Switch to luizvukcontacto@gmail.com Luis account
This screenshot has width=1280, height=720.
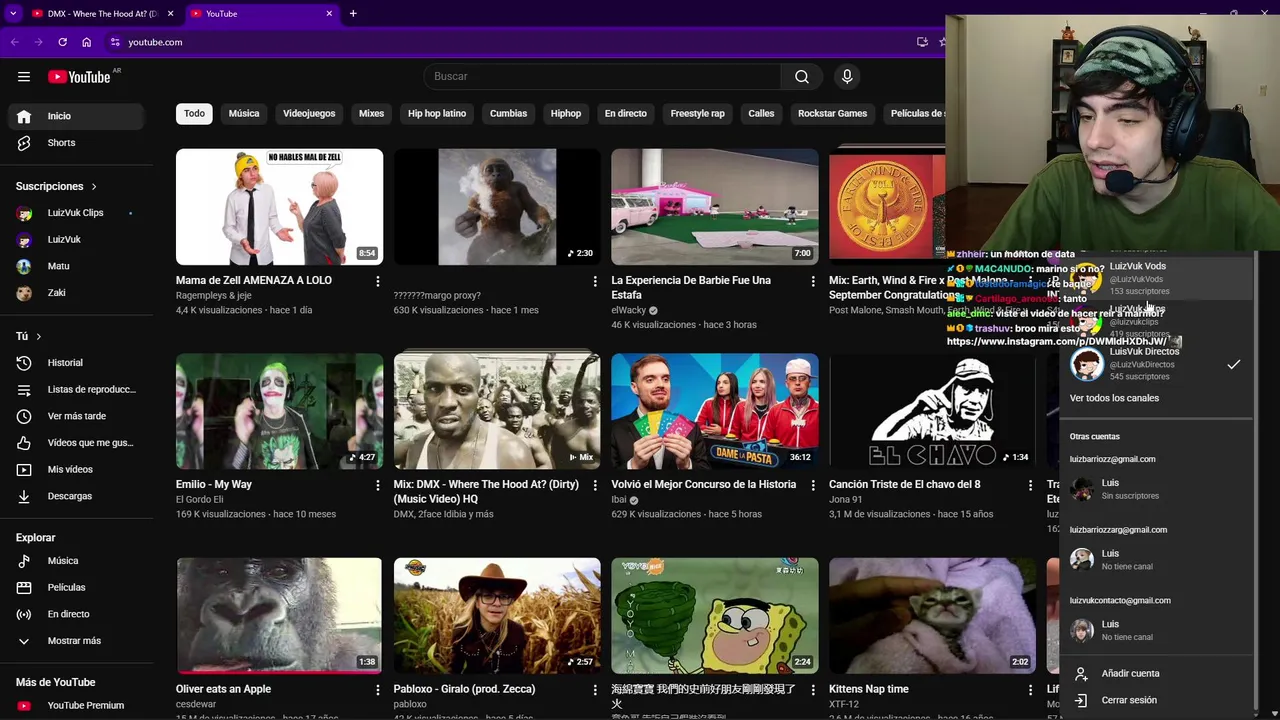1155,630
